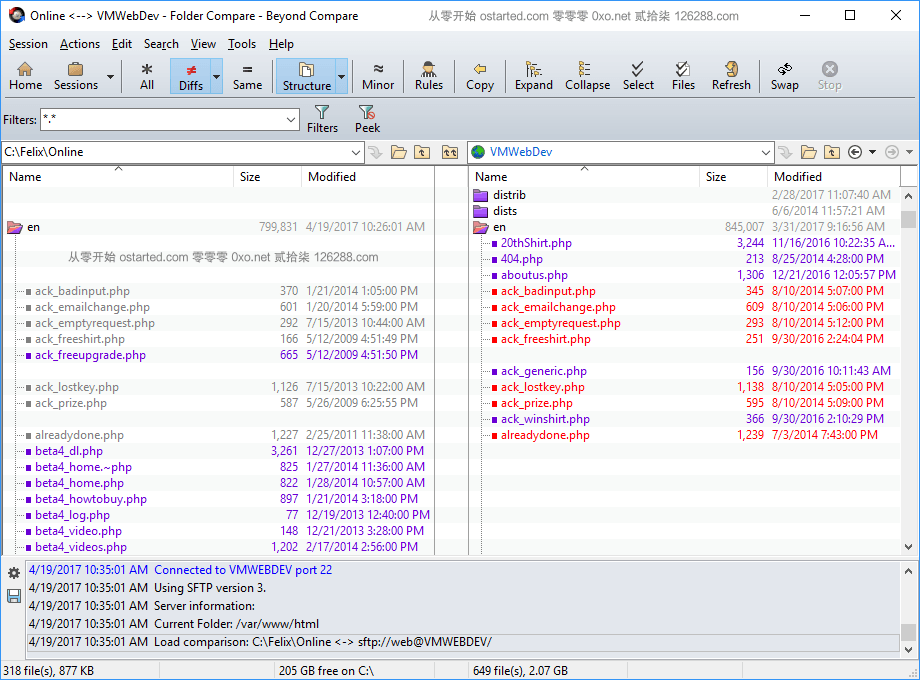Image resolution: width=920 pixels, height=680 pixels.
Task: Click the Files selection icon
Action: tap(683, 76)
